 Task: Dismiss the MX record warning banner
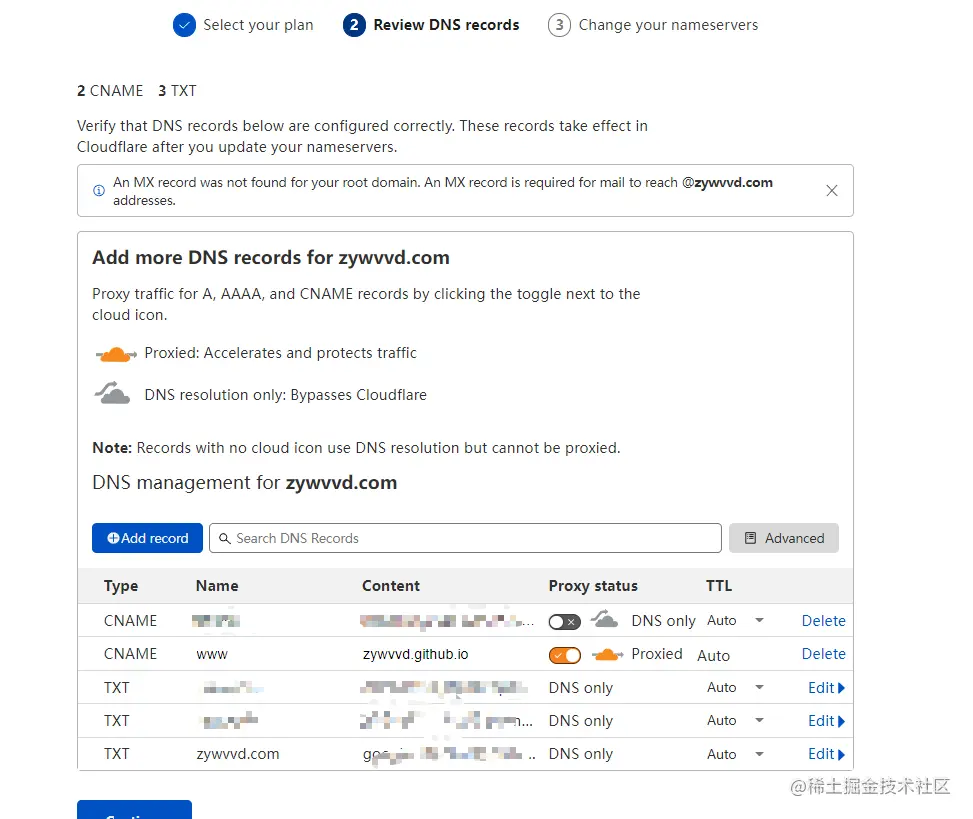[x=832, y=190]
